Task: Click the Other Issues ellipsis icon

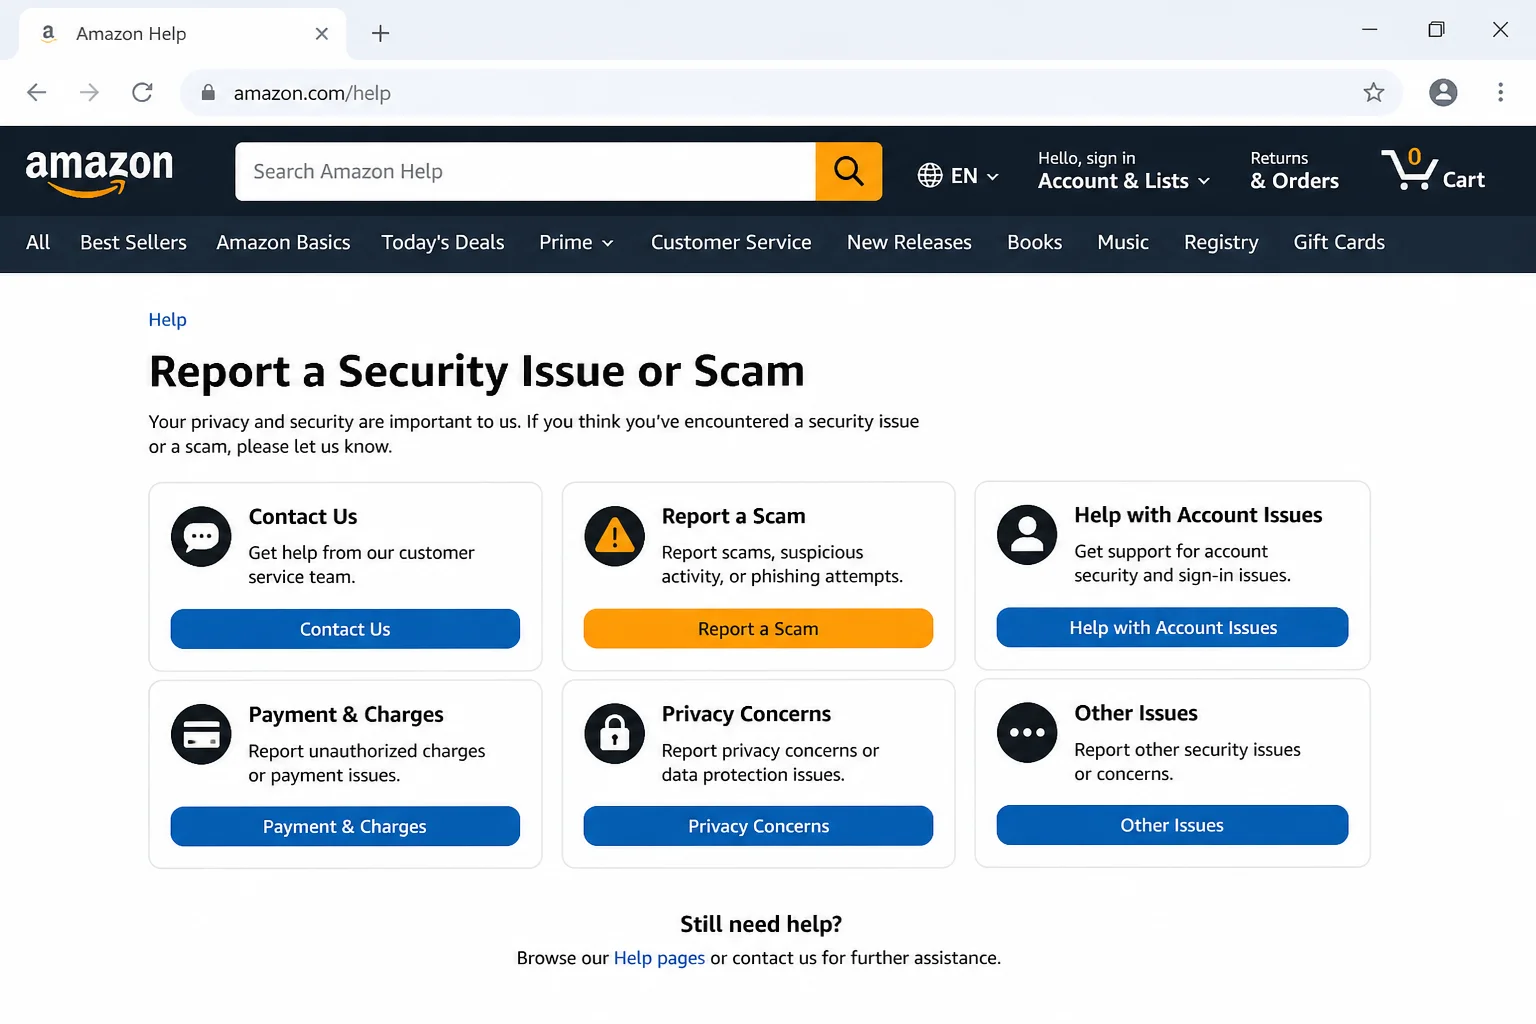Action: click(x=1027, y=733)
